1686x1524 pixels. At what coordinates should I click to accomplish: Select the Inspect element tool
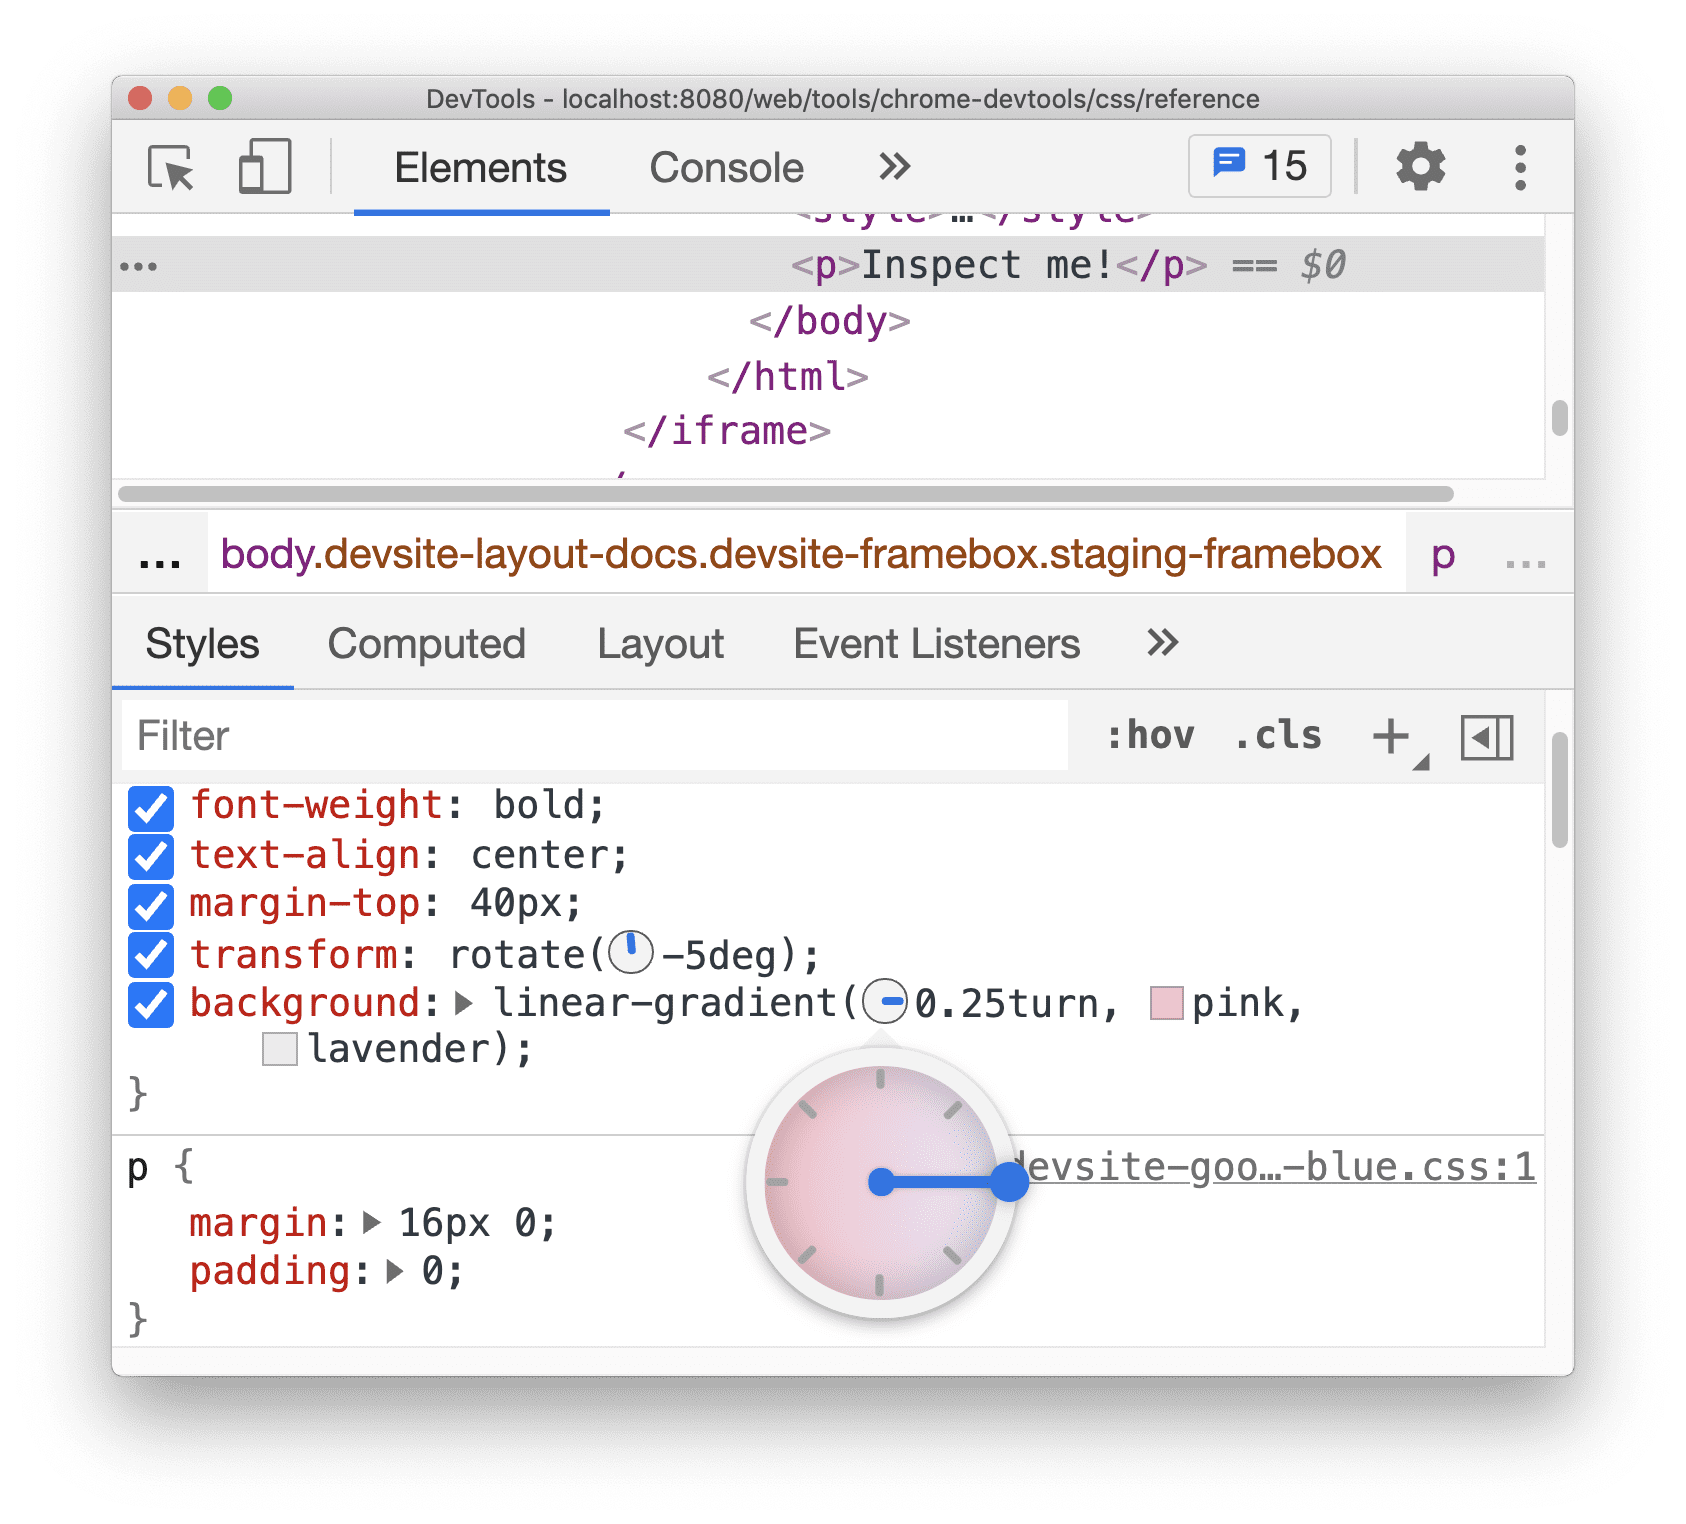(169, 168)
